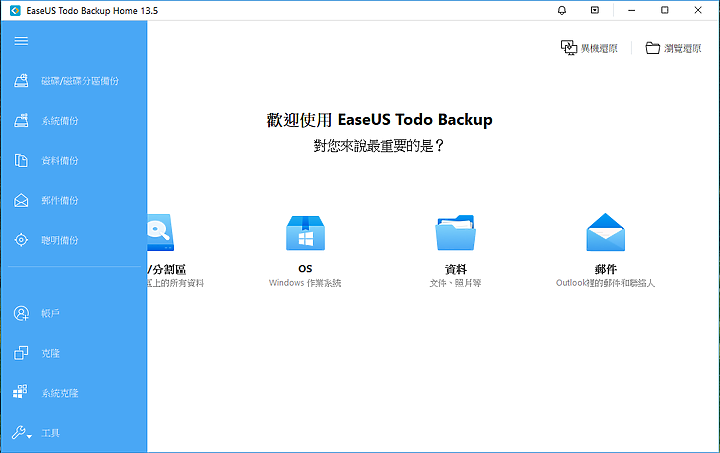Collapse the sidebar with the hamburger icon

pos(21,41)
